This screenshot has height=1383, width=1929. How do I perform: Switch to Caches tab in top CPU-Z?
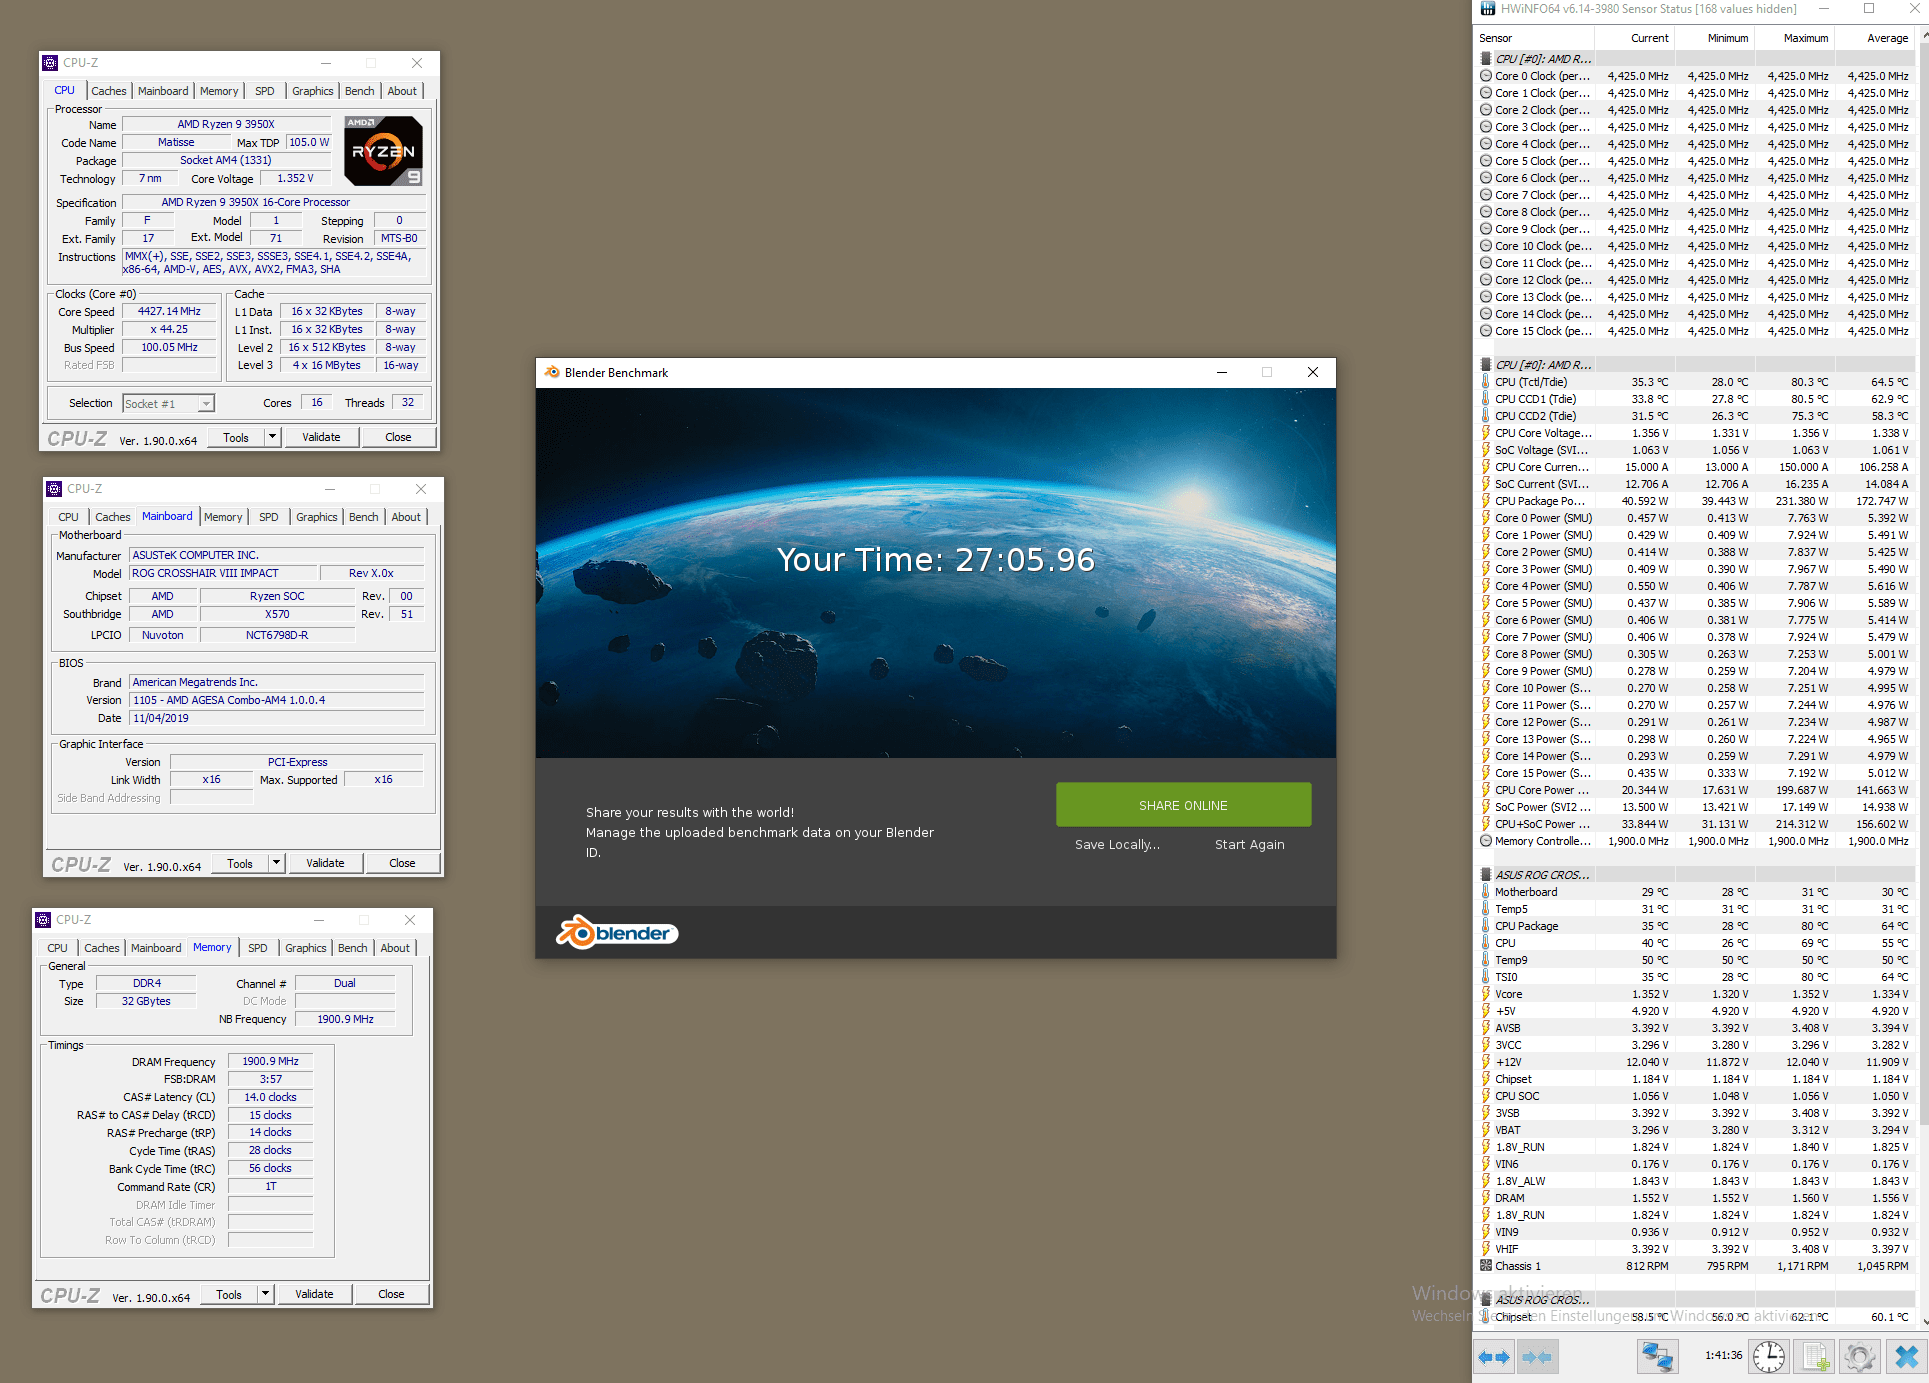[109, 91]
